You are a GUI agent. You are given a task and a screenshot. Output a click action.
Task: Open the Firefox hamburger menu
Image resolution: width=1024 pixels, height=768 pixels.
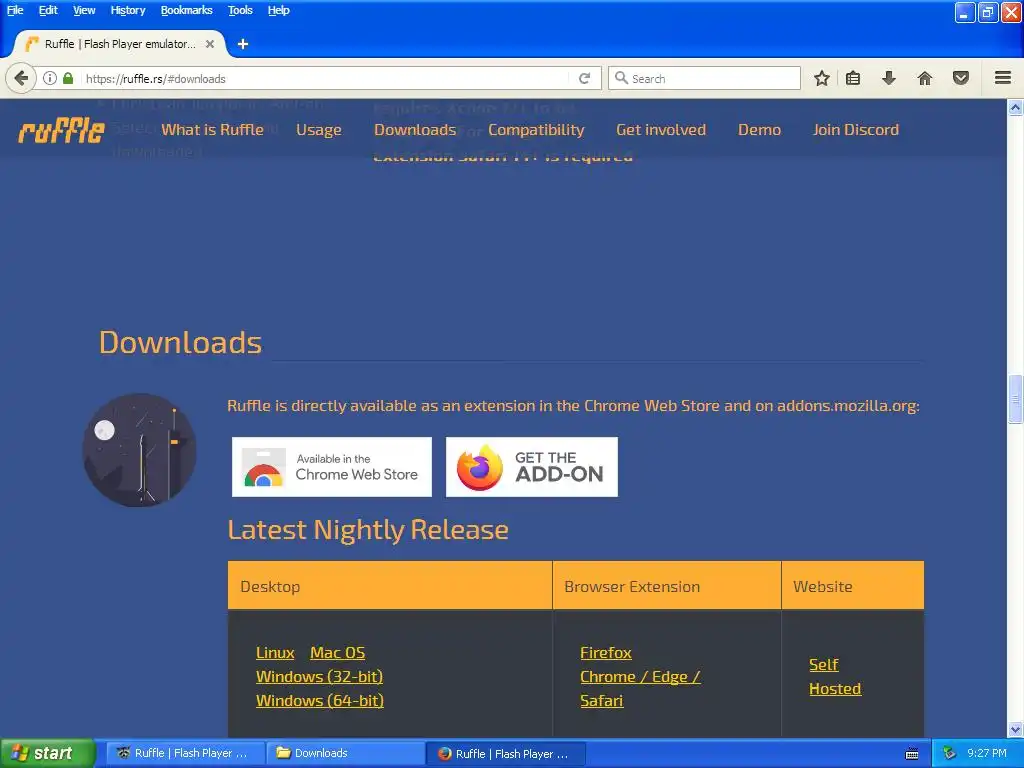[x=1002, y=78]
